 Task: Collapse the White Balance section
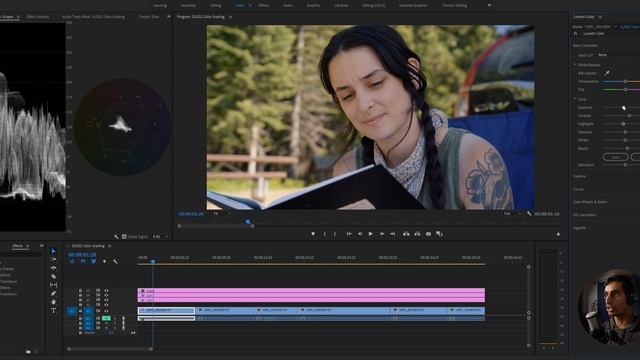(575, 65)
